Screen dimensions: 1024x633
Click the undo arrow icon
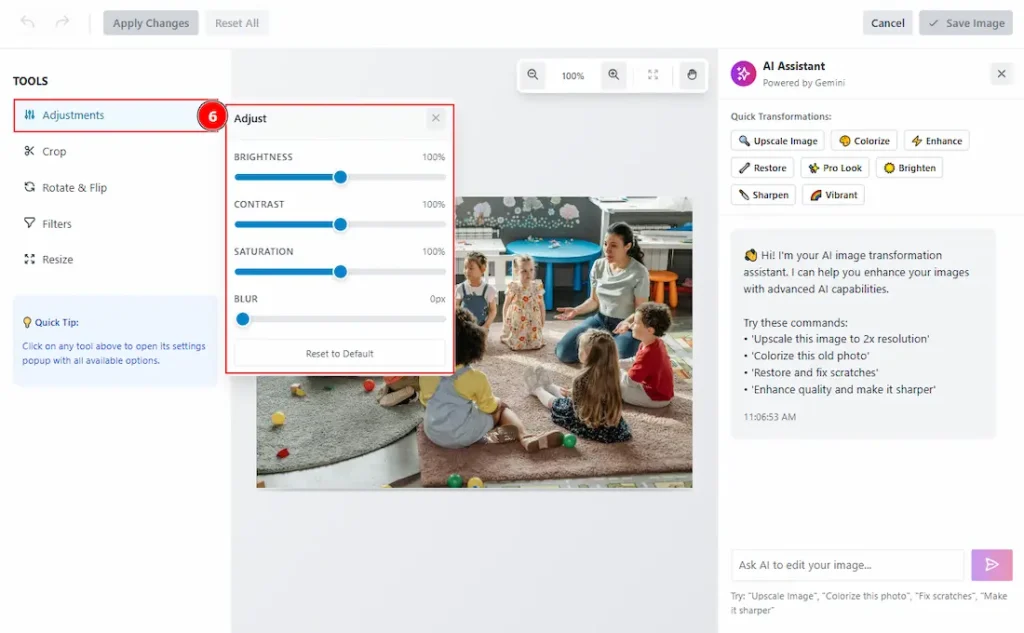click(28, 23)
